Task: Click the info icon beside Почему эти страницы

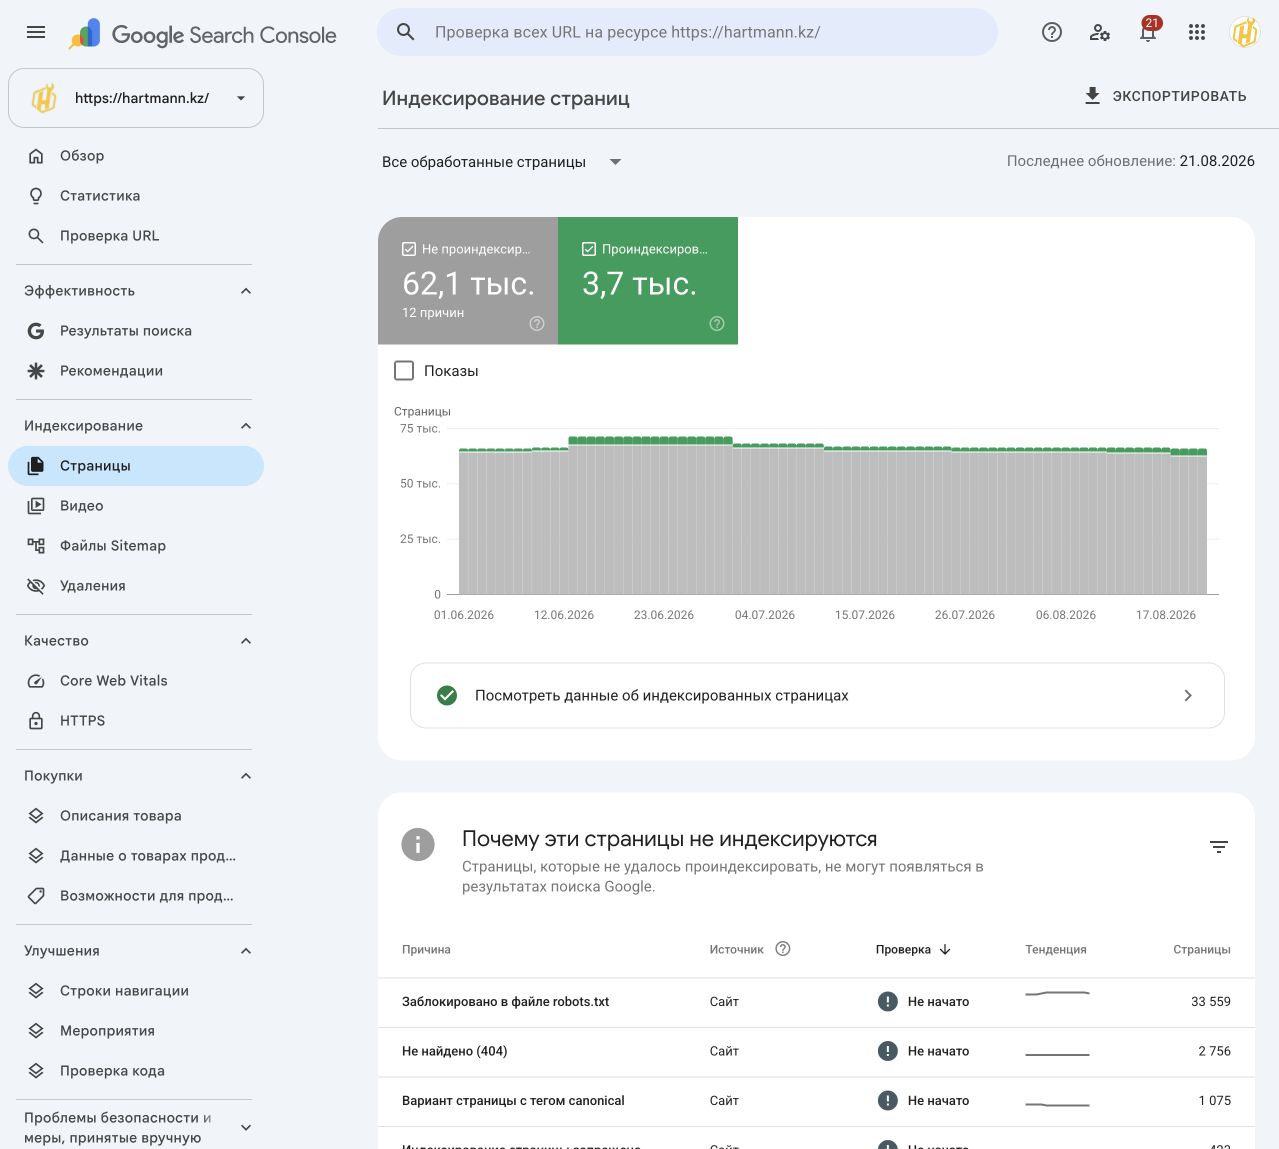Action: 418,844
